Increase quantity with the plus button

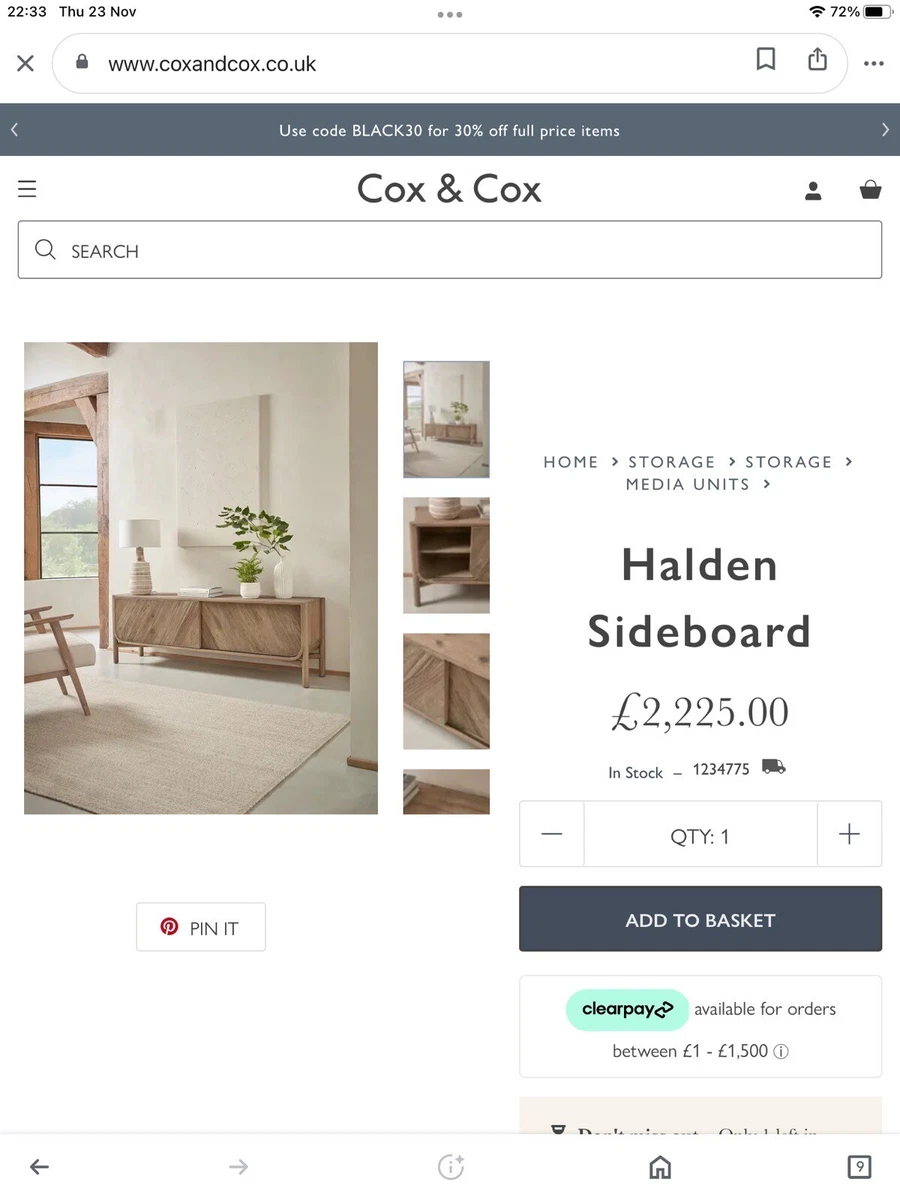click(849, 834)
